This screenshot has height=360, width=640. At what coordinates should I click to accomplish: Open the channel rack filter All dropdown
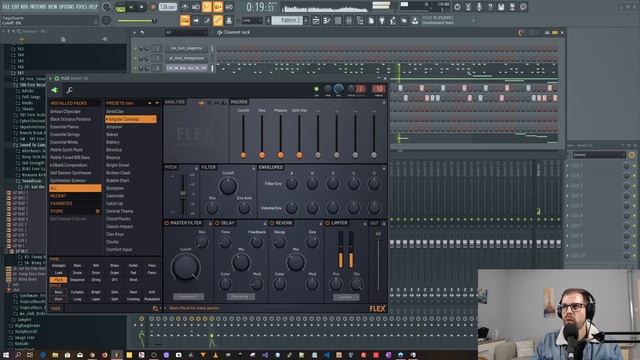186,32
